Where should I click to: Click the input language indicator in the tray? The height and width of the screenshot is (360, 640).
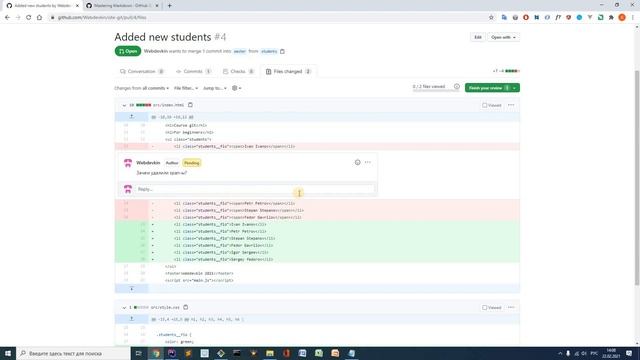594,353
